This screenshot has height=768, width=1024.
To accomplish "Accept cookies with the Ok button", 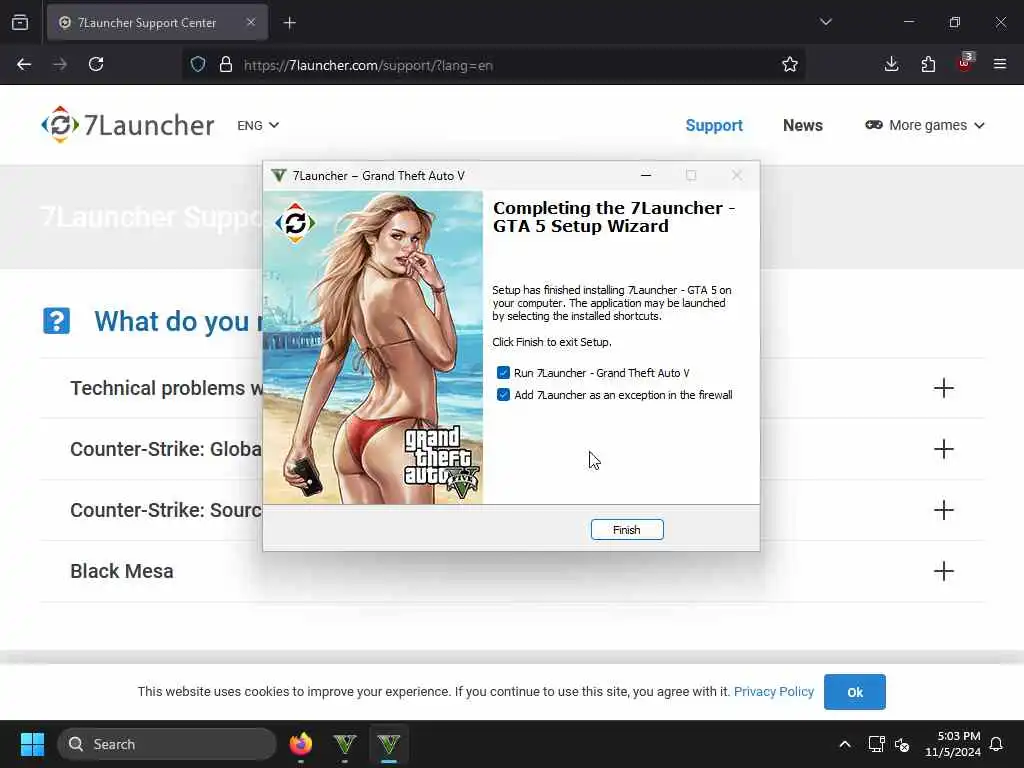I will pyautogui.click(x=854, y=692).
